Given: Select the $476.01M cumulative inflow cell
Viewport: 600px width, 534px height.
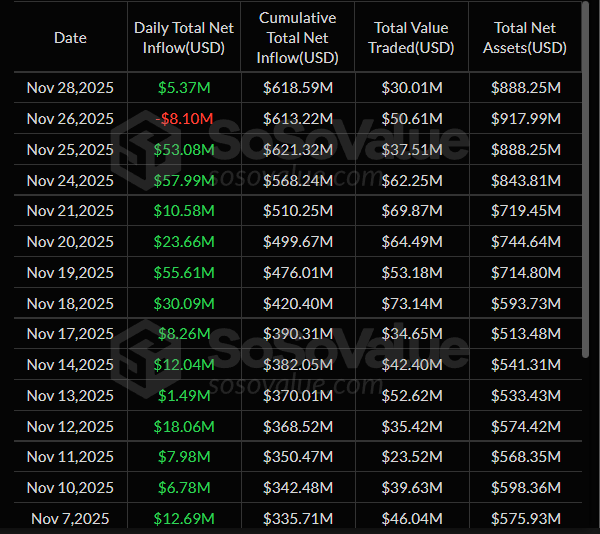Looking at the screenshot, I should pyautogui.click(x=297, y=273).
